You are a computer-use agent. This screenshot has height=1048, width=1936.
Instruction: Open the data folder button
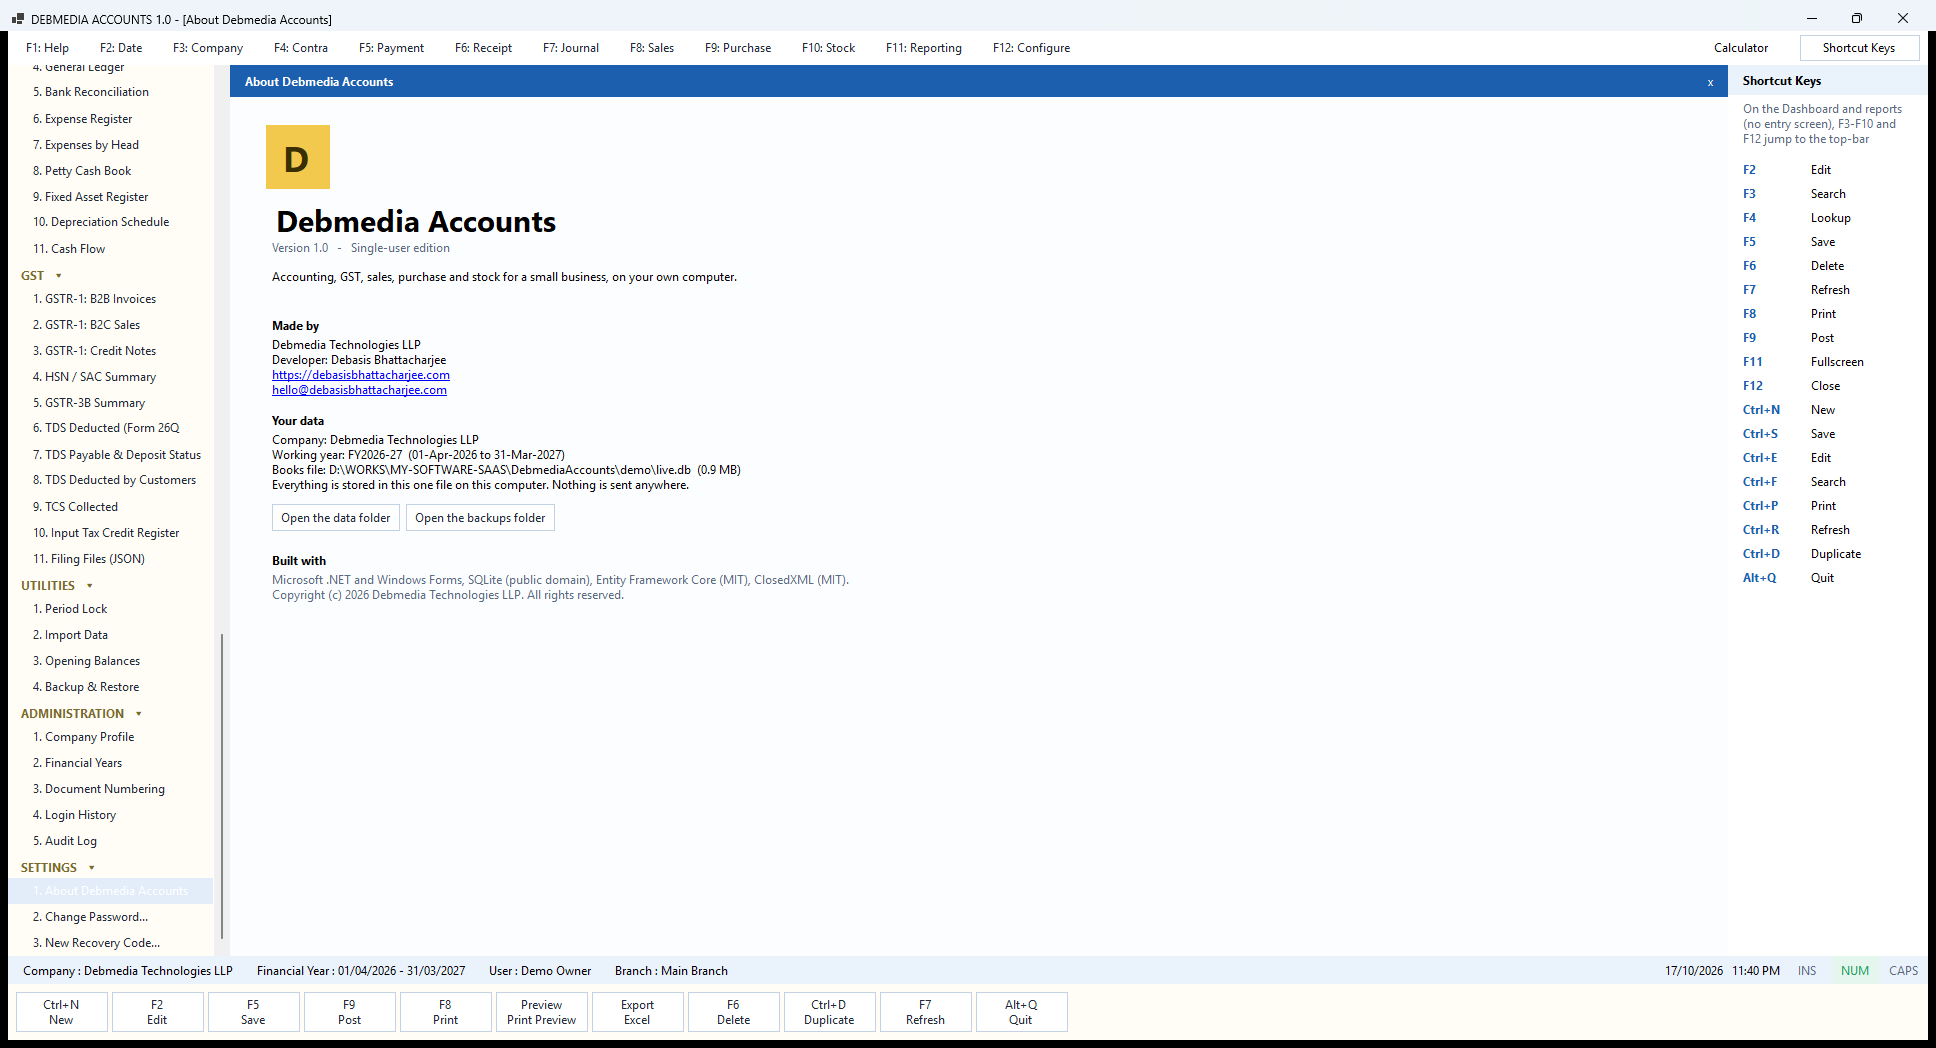(336, 518)
